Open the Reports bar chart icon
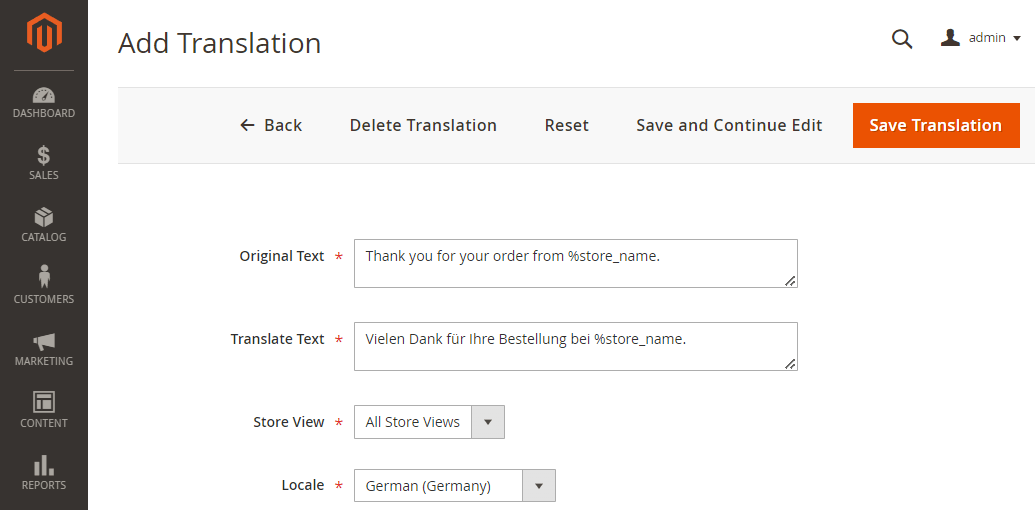 pyautogui.click(x=44, y=465)
